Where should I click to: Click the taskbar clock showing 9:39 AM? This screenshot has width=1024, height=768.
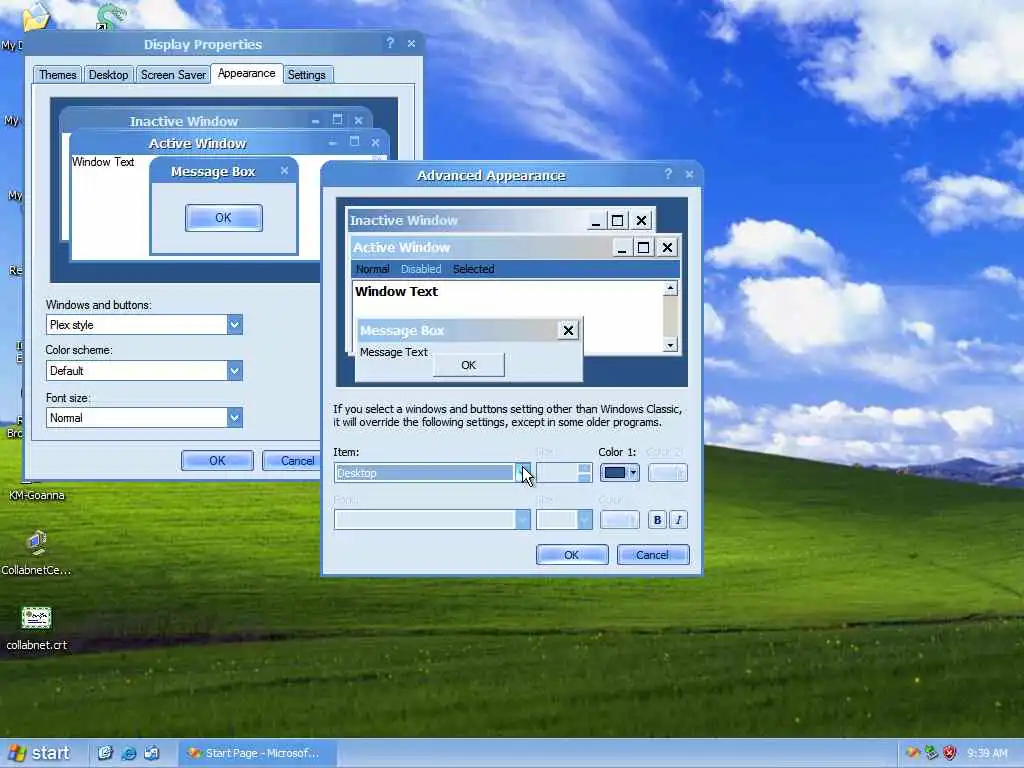click(x=987, y=753)
